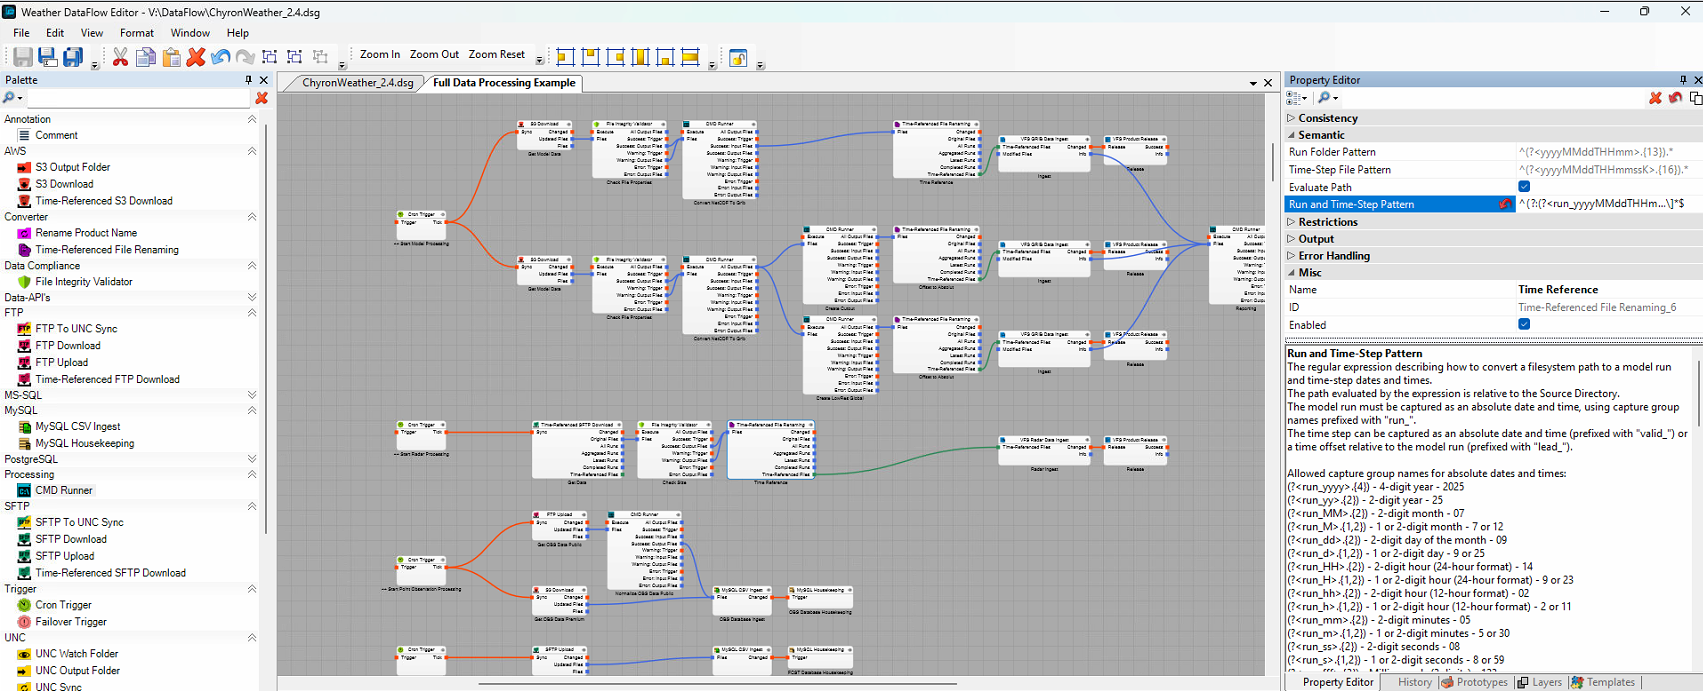Image resolution: width=1703 pixels, height=691 pixels.
Task: Open the Window menu
Action: click(x=190, y=33)
